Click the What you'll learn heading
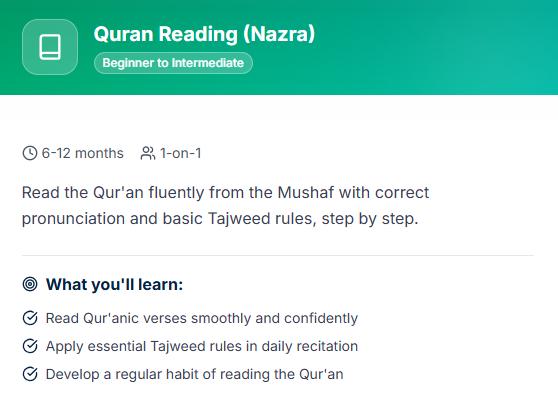Viewport: 558px width, 401px height. point(114,284)
